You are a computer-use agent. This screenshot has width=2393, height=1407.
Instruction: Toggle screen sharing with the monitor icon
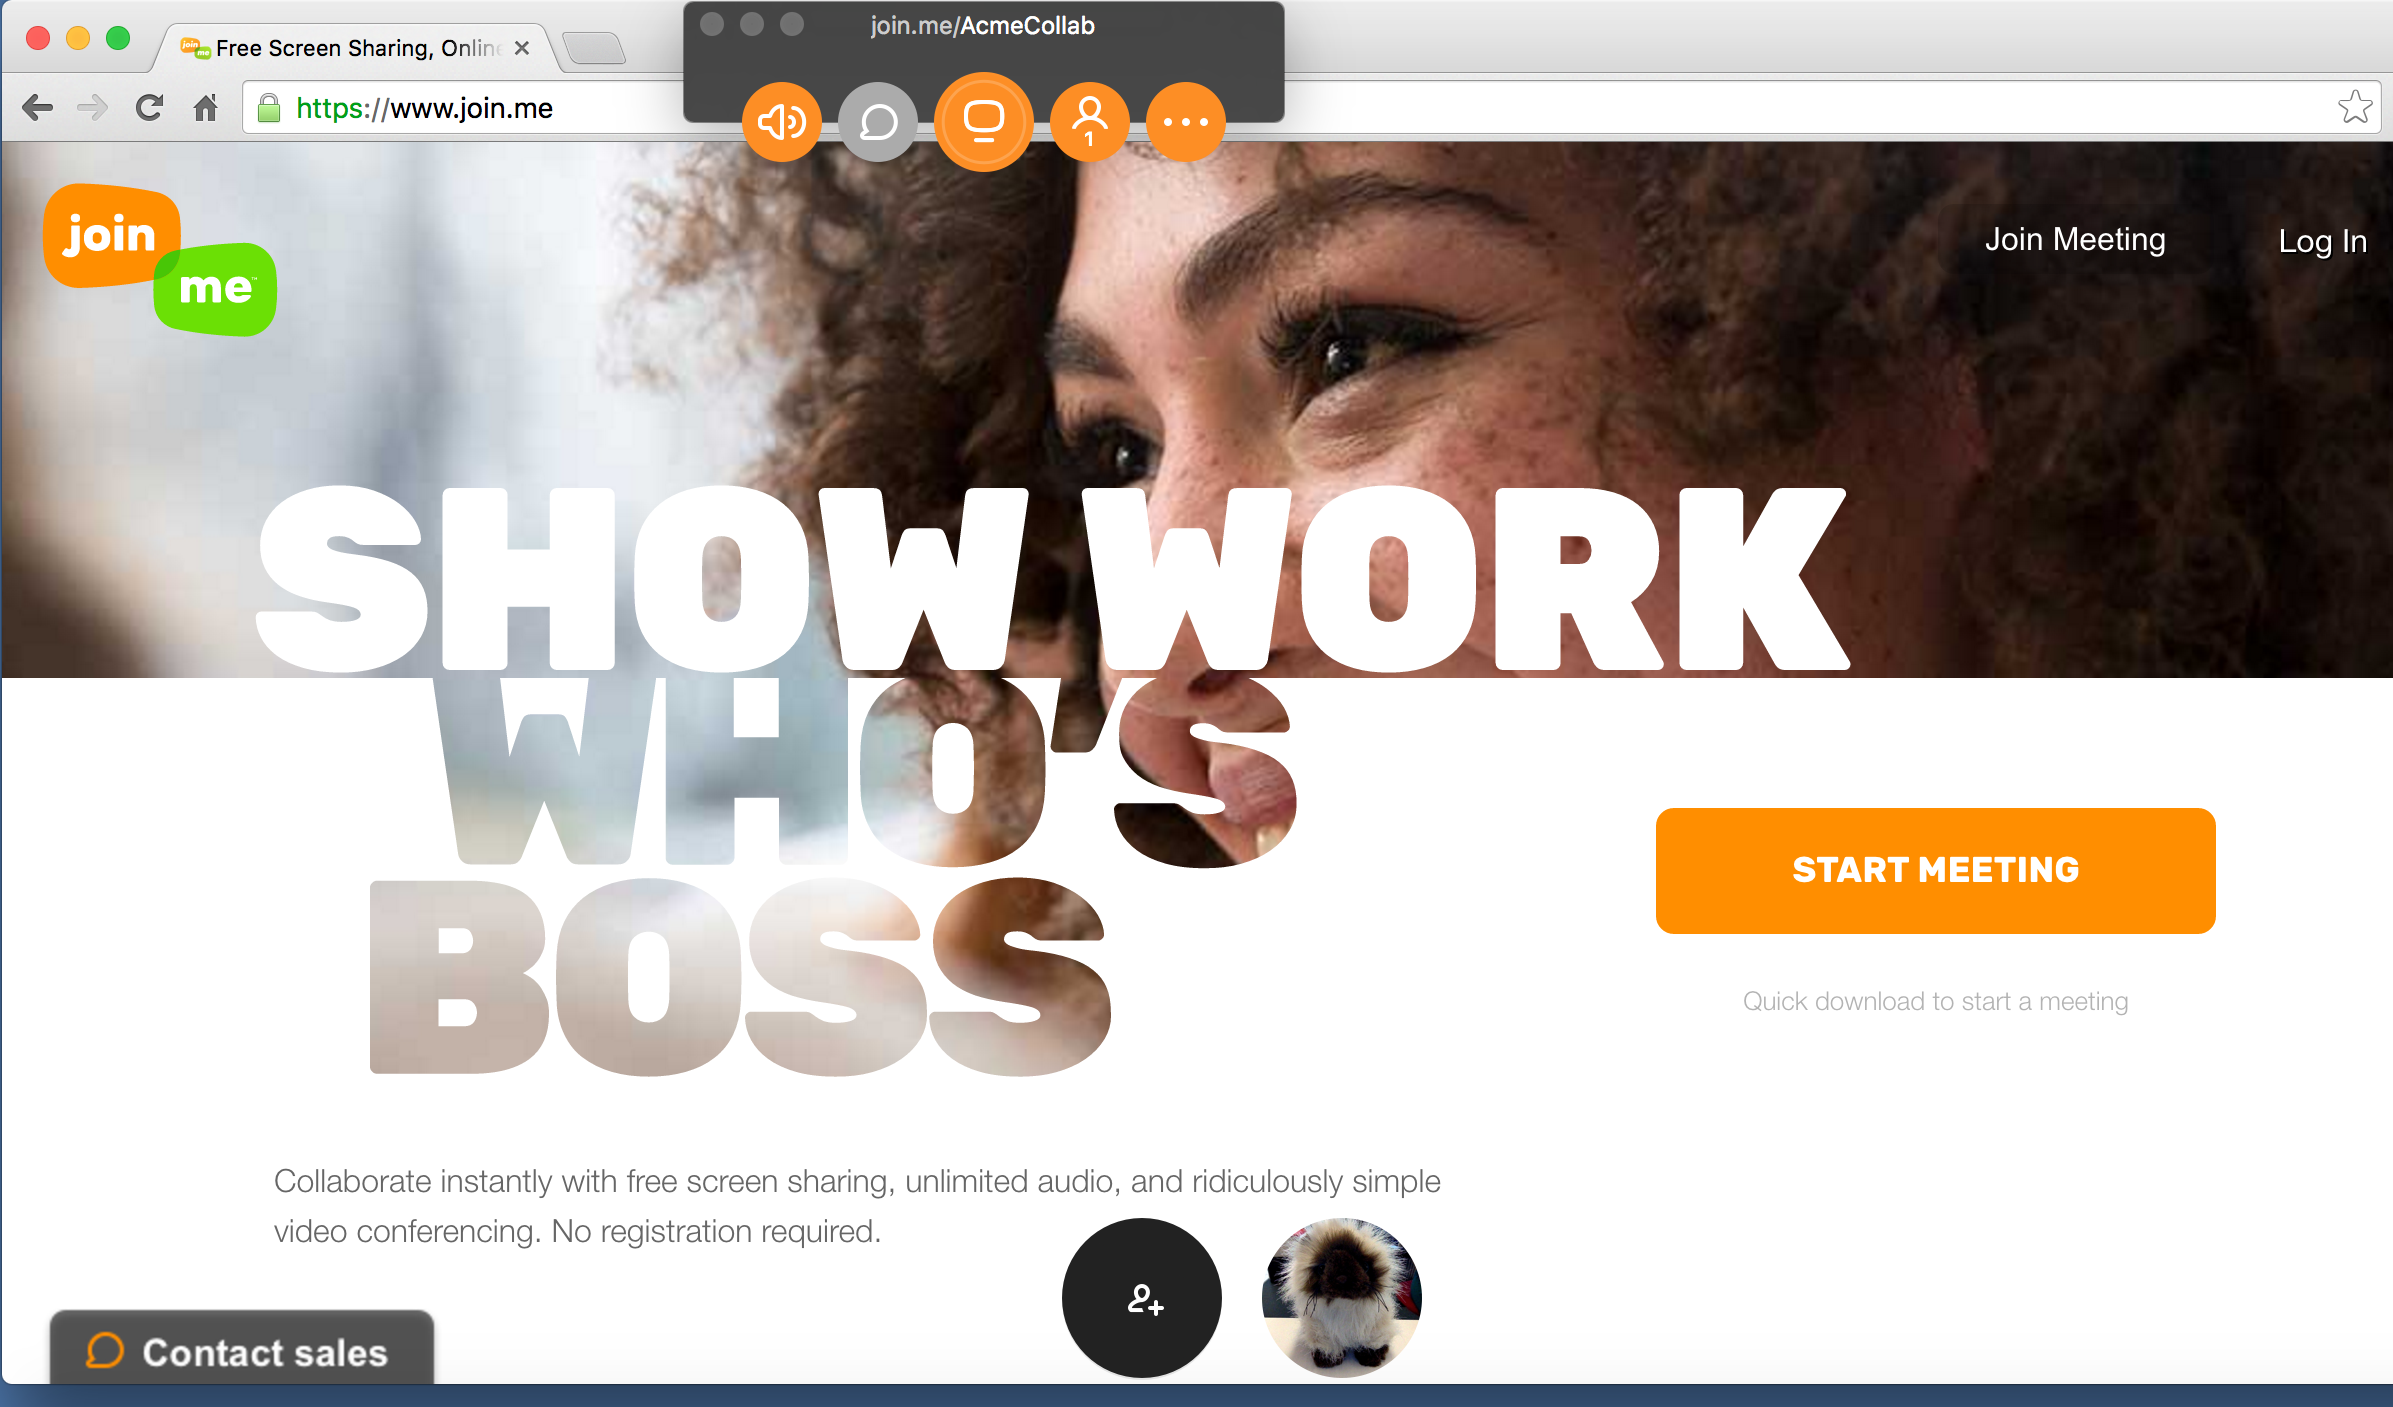pos(984,122)
